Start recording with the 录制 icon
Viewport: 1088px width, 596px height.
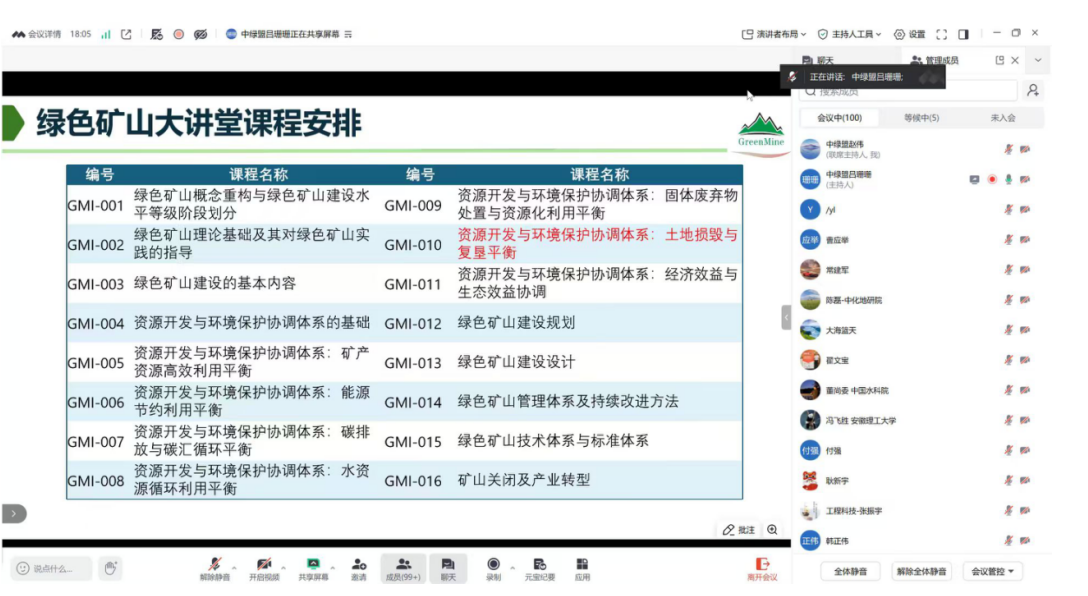click(x=493, y=566)
